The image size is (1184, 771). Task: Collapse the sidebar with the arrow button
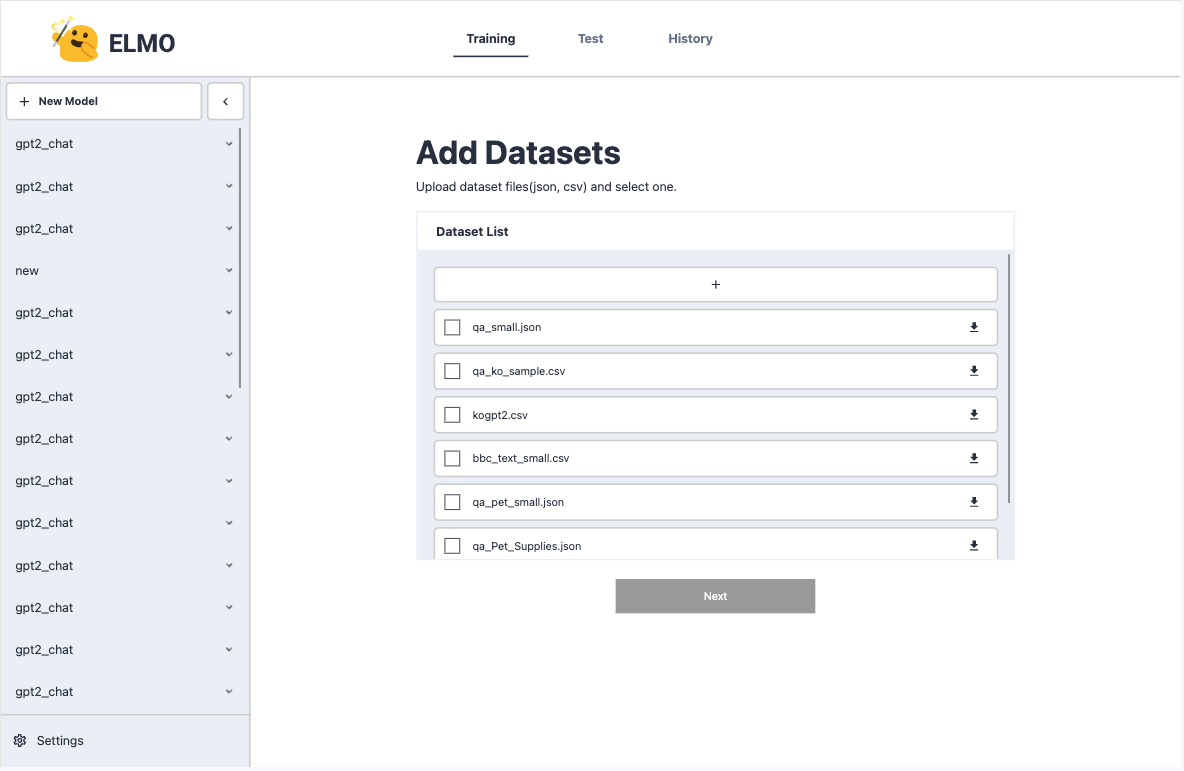pyautogui.click(x=225, y=101)
